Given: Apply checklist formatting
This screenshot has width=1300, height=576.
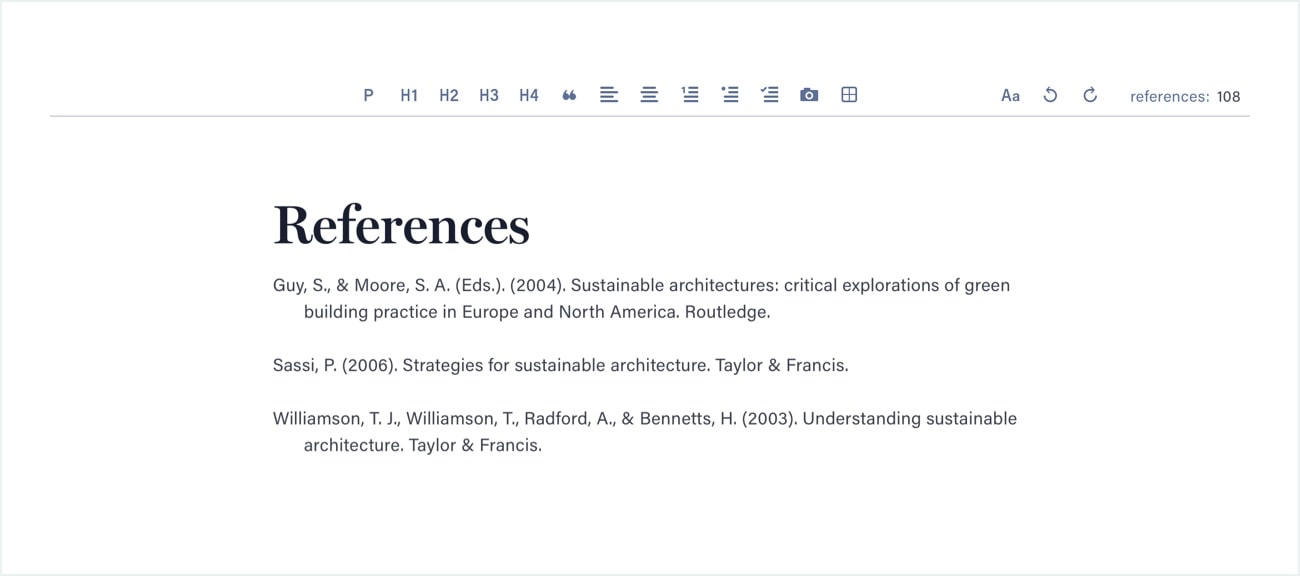Looking at the screenshot, I should click(x=769, y=94).
